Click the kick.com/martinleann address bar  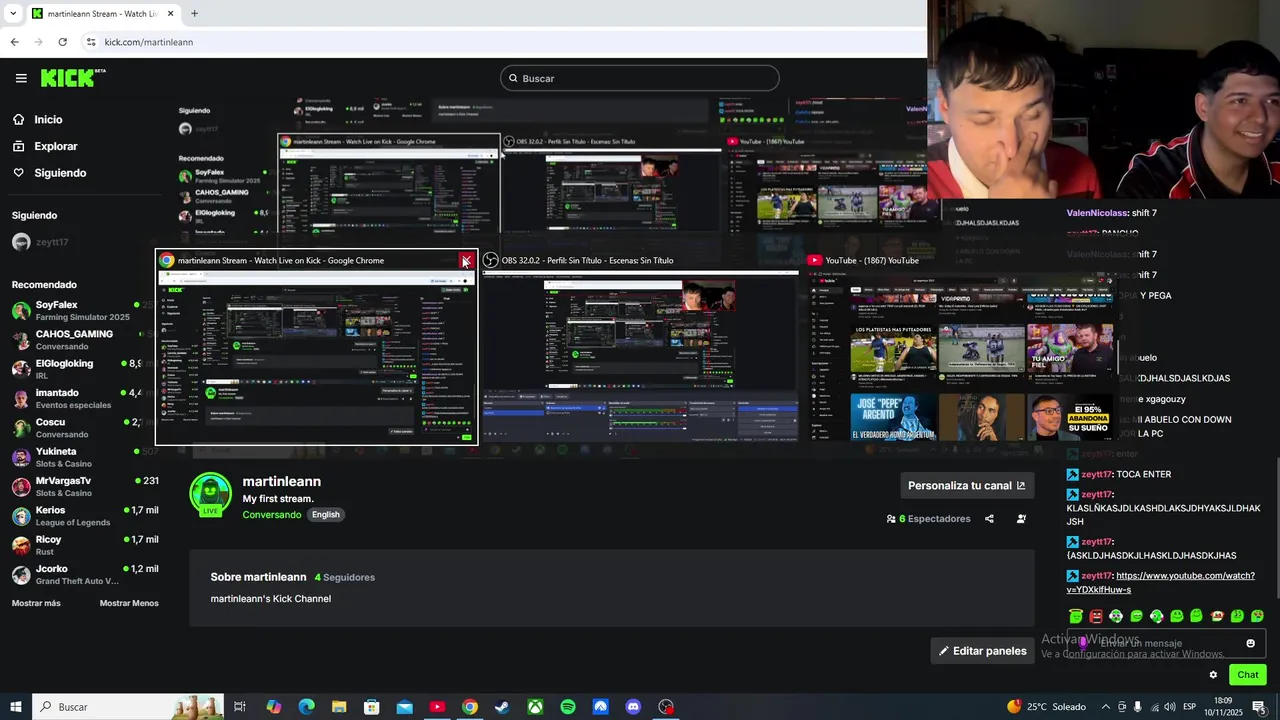point(149,42)
